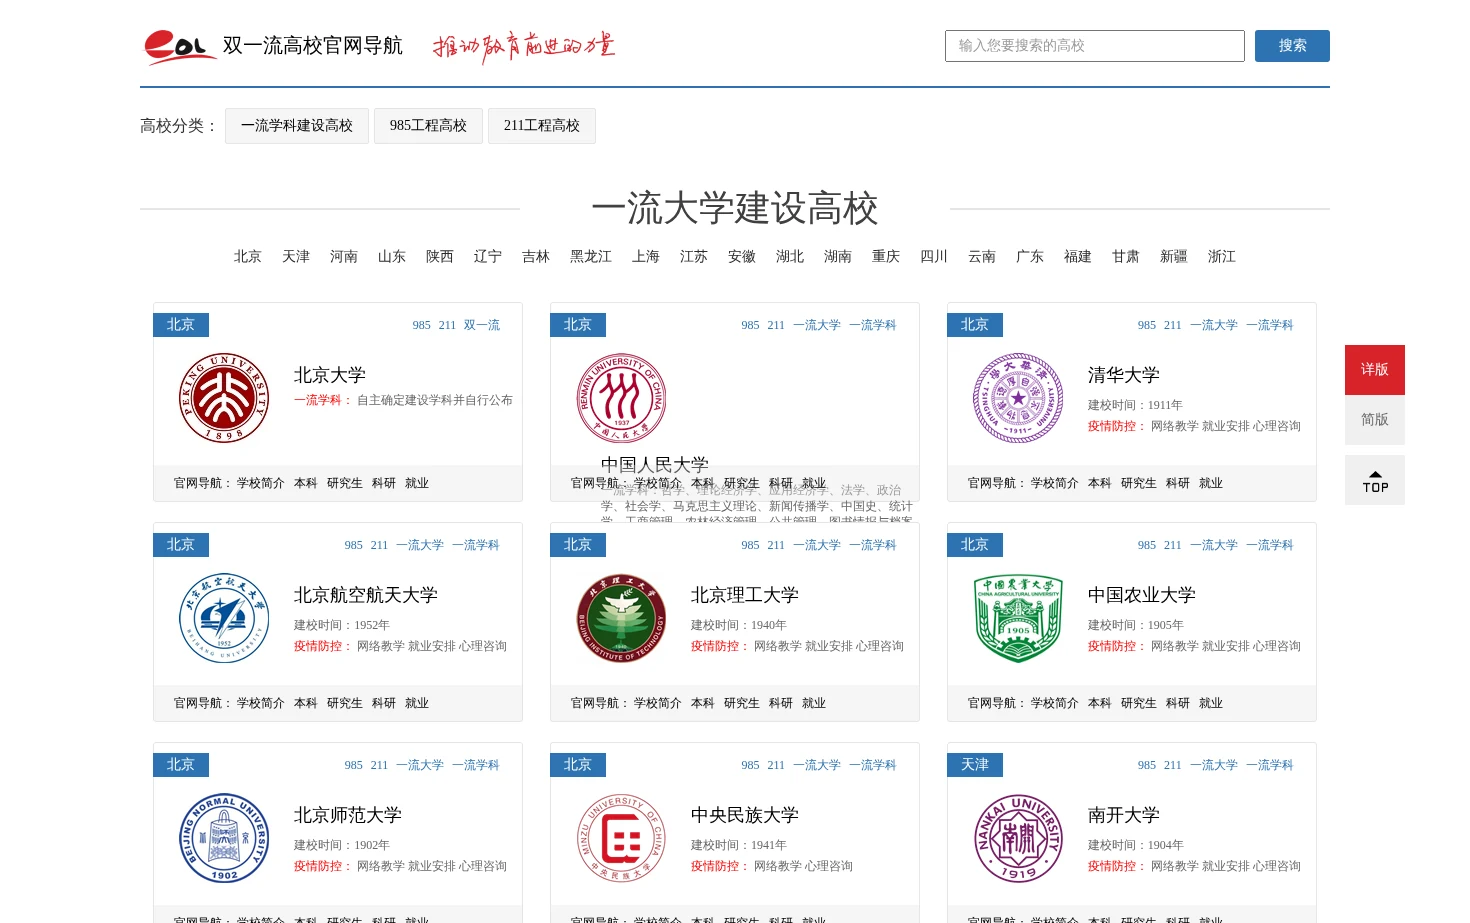Image resolution: width=1470 pixels, height=923 pixels.
Task: Filter by 天津 region
Action: tap(296, 257)
